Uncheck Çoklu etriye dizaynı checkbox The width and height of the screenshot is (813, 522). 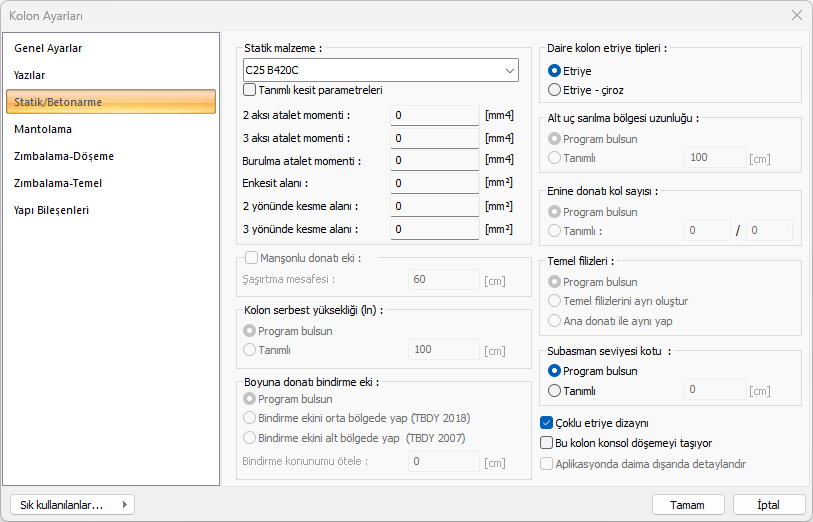[x=547, y=423]
